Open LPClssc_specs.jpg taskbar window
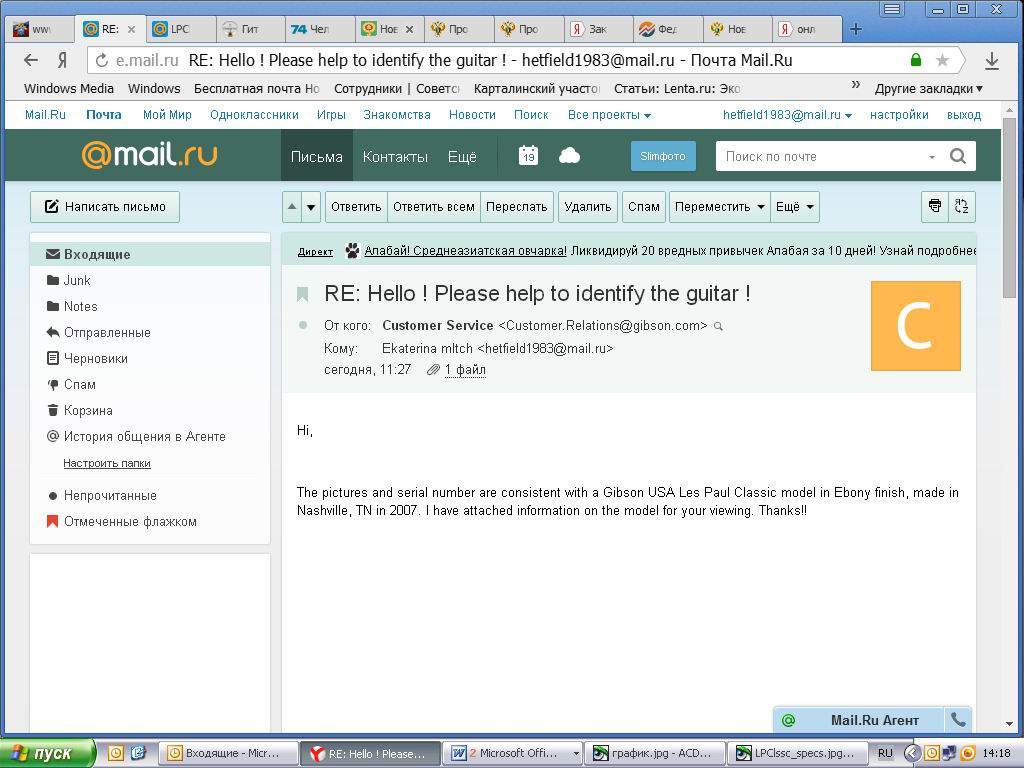This screenshot has height=768, width=1024. coord(797,753)
